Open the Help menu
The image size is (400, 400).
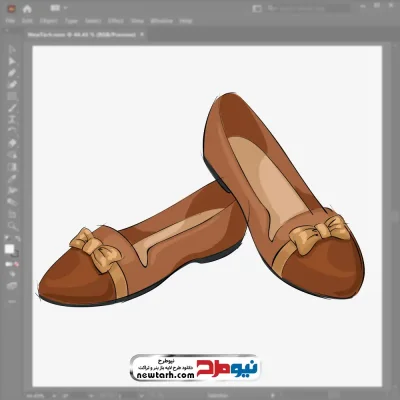[186, 21]
